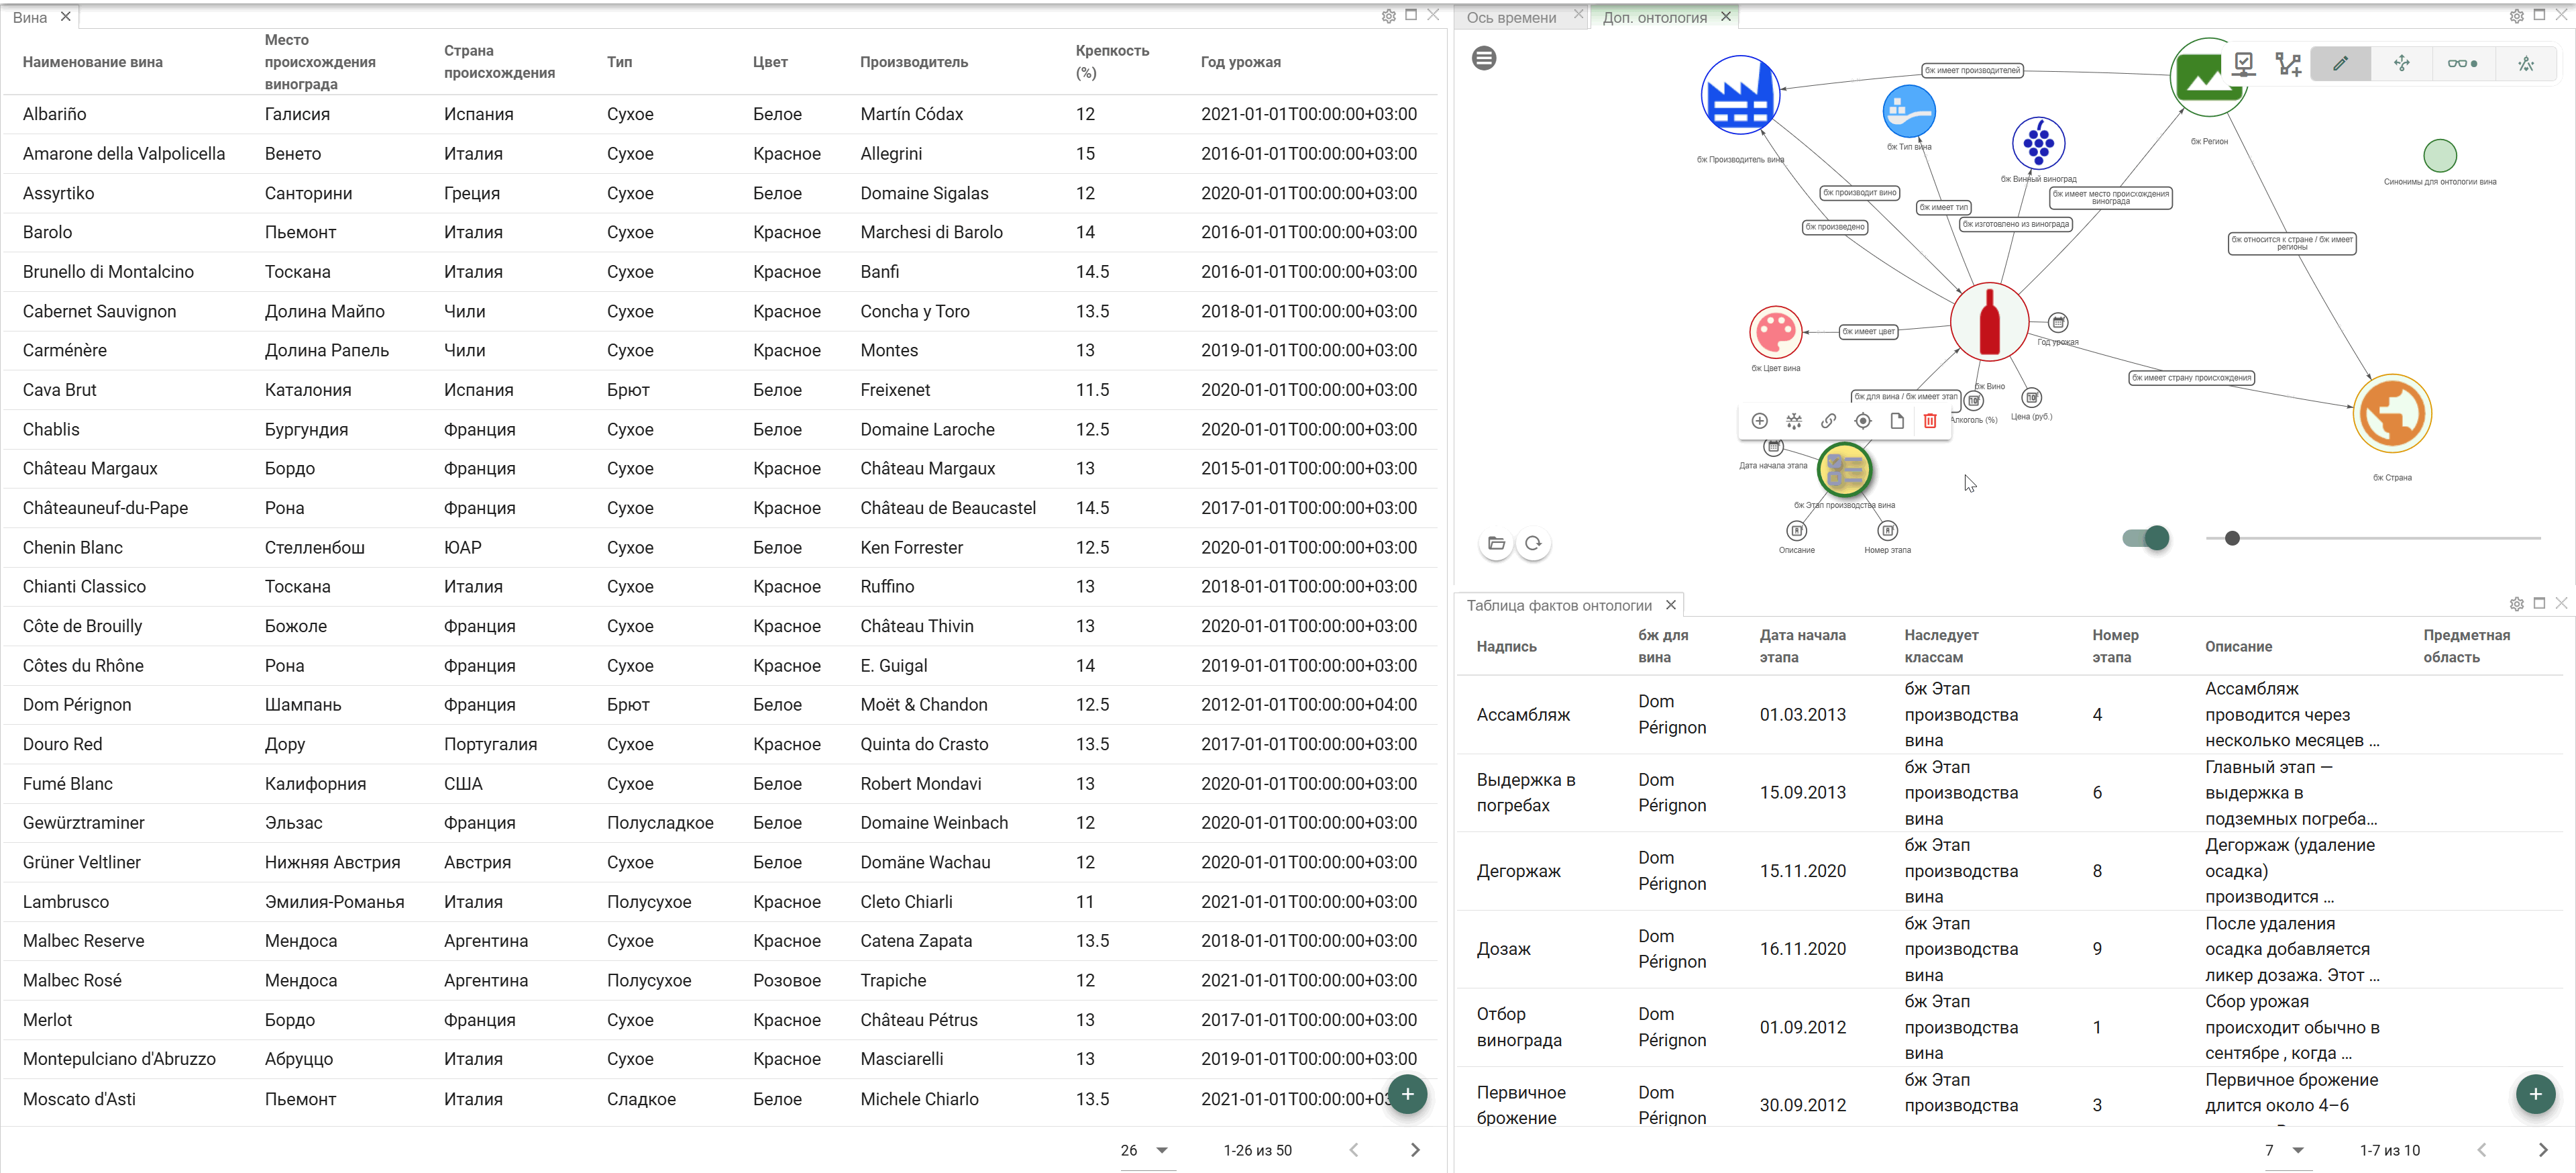Select the compass design mode
This screenshot has height=1173, width=2576.
point(2526,64)
